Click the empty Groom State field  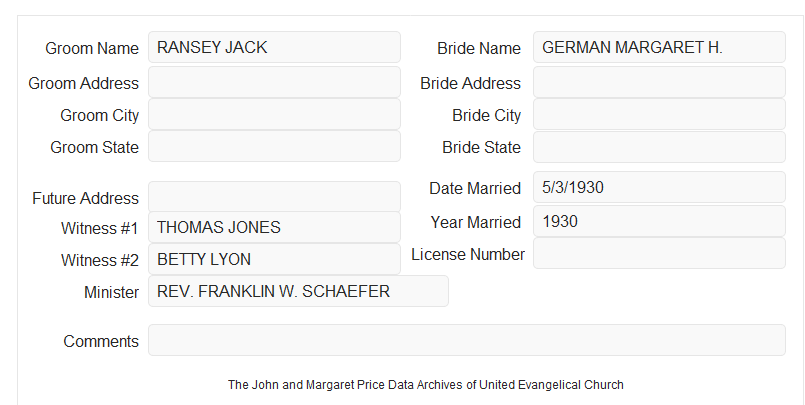274,146
